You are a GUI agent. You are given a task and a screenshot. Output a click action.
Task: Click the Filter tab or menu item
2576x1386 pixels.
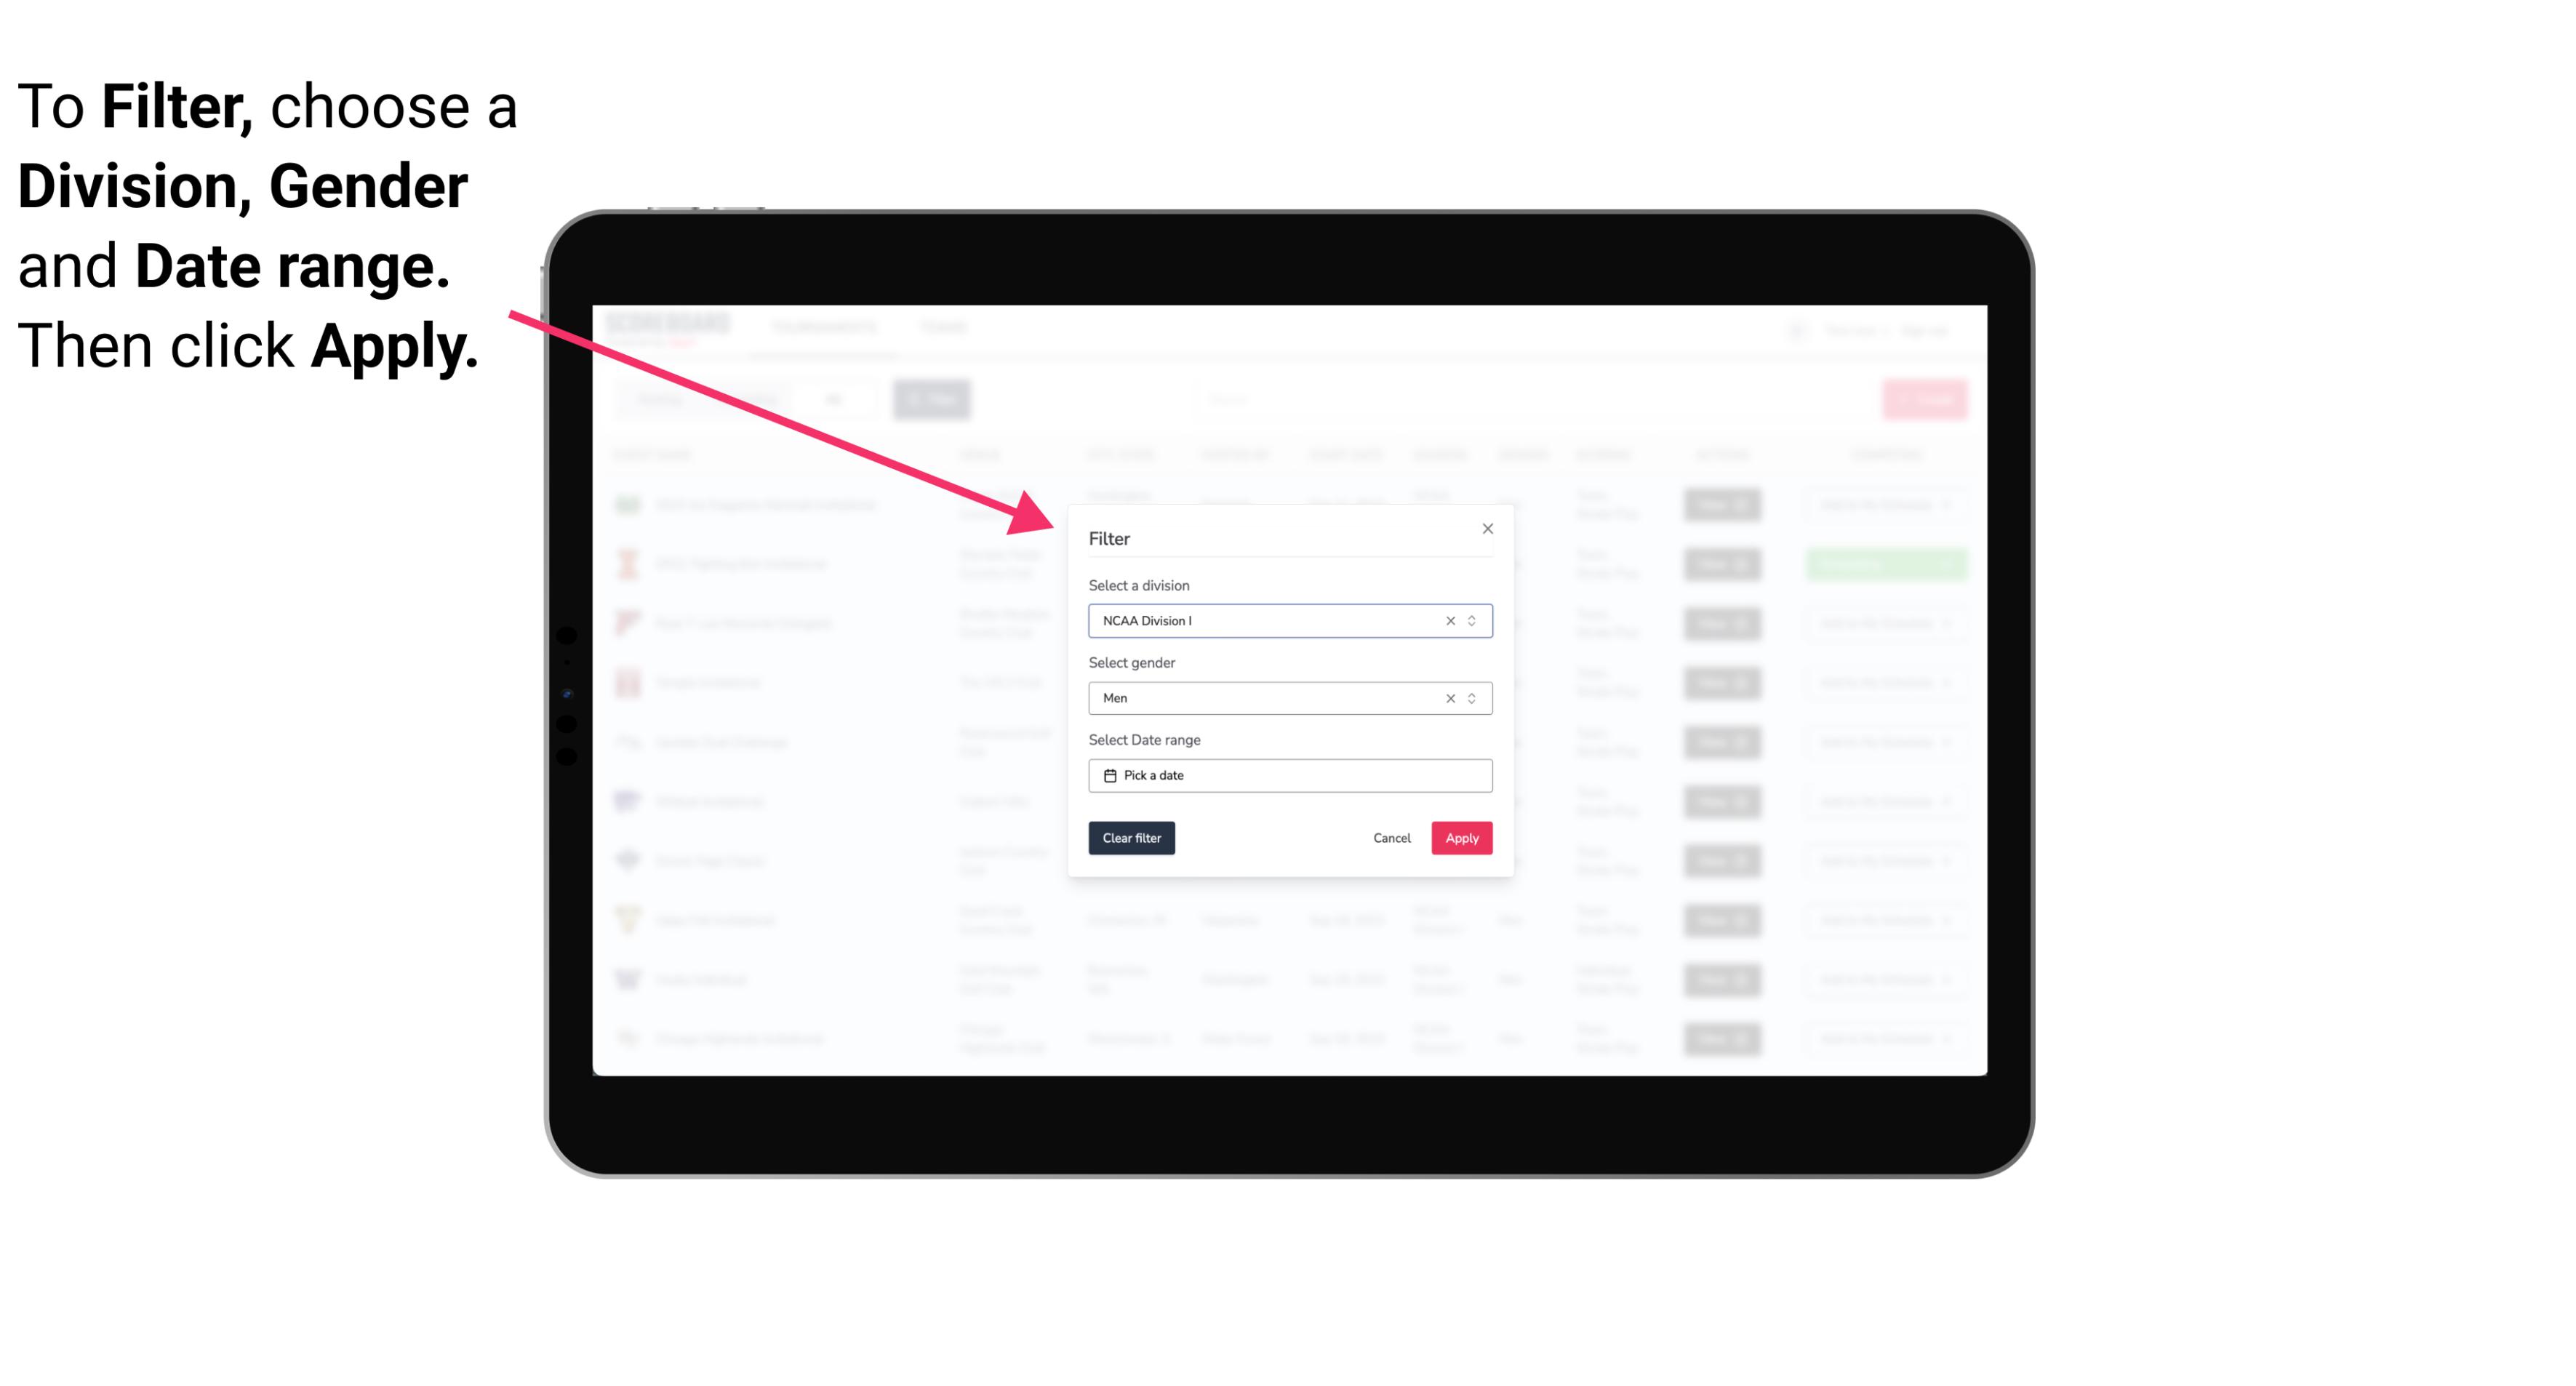coord(935,398)
